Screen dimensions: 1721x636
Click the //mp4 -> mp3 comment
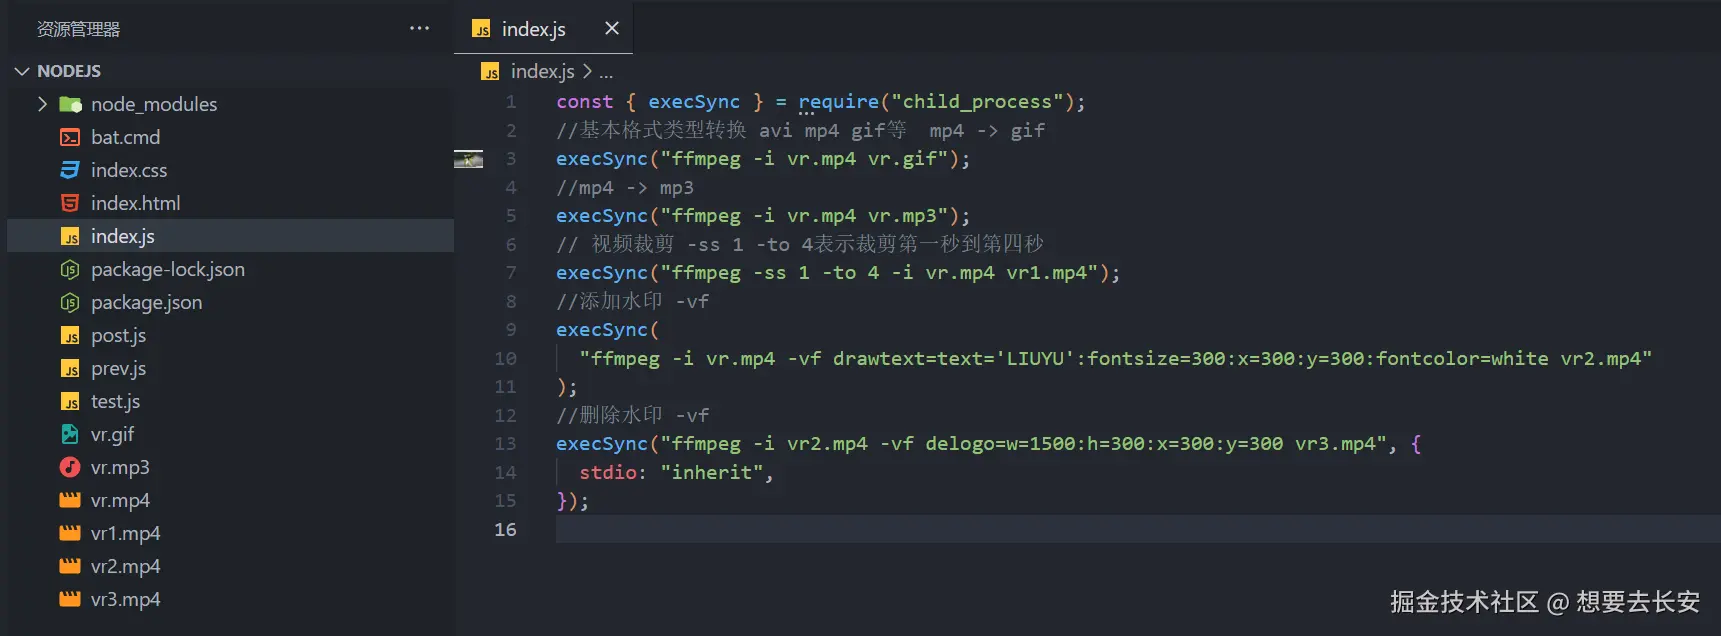point(625,187)
